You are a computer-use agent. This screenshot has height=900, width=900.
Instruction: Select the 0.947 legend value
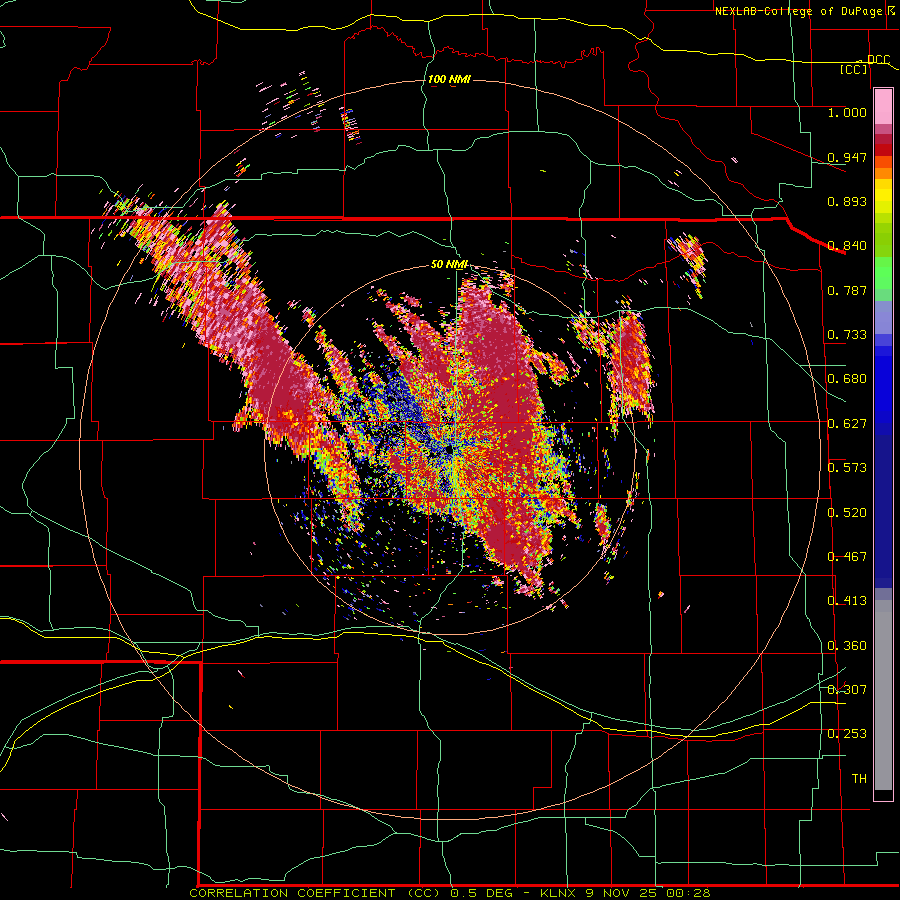(x=847, y=157)
